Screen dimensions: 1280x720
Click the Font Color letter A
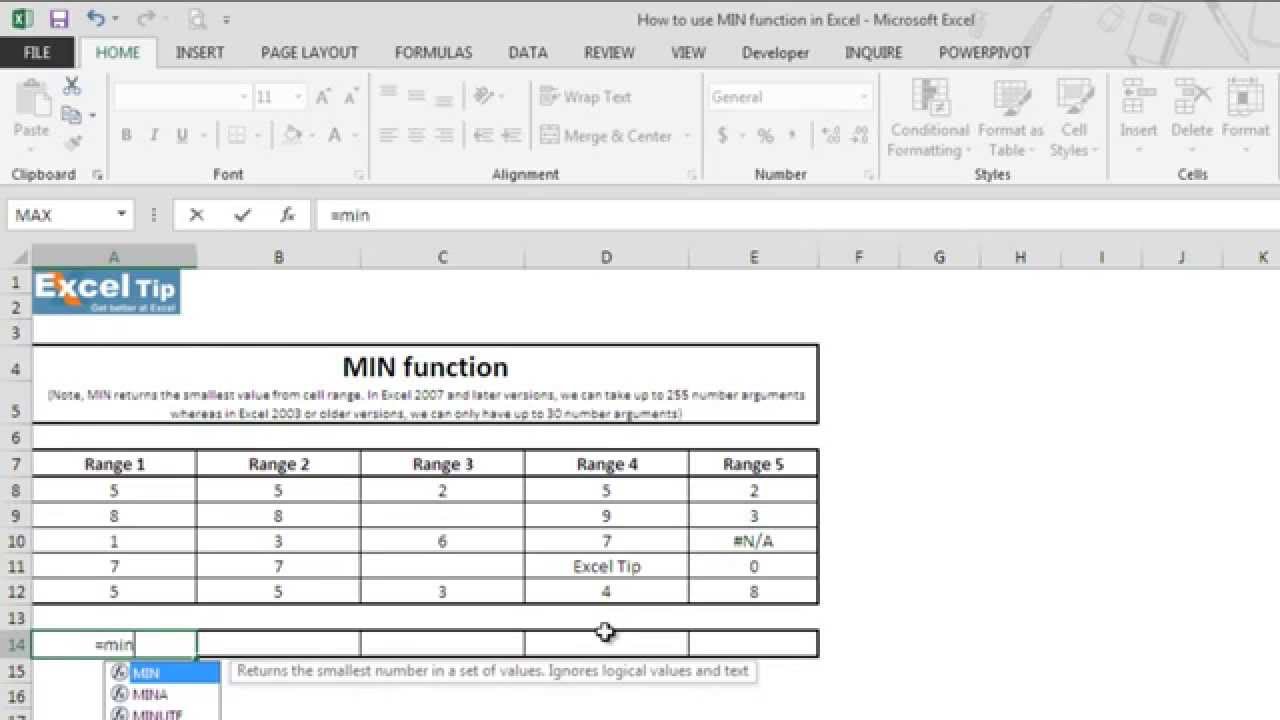tap(334, 136)
